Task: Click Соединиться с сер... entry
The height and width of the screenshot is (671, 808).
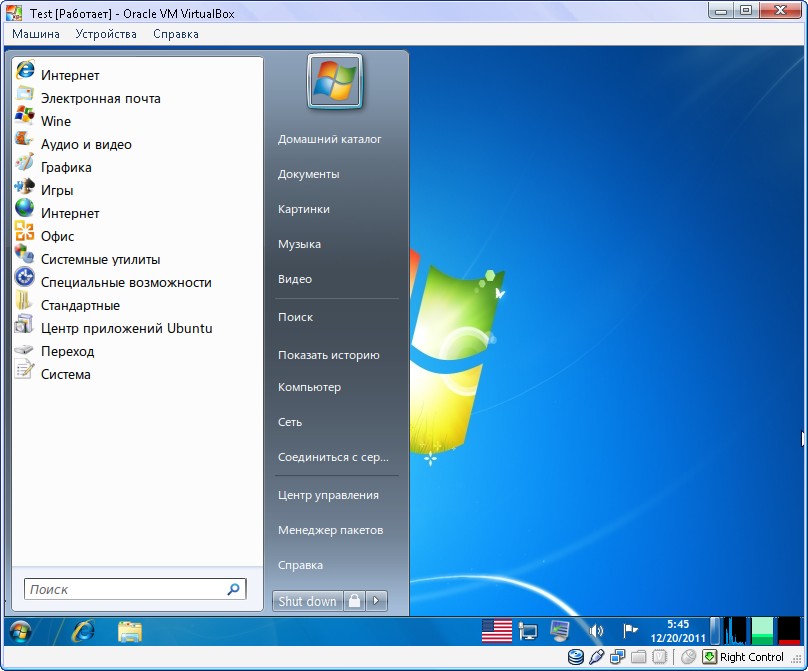Action: (x=333, y=457)
